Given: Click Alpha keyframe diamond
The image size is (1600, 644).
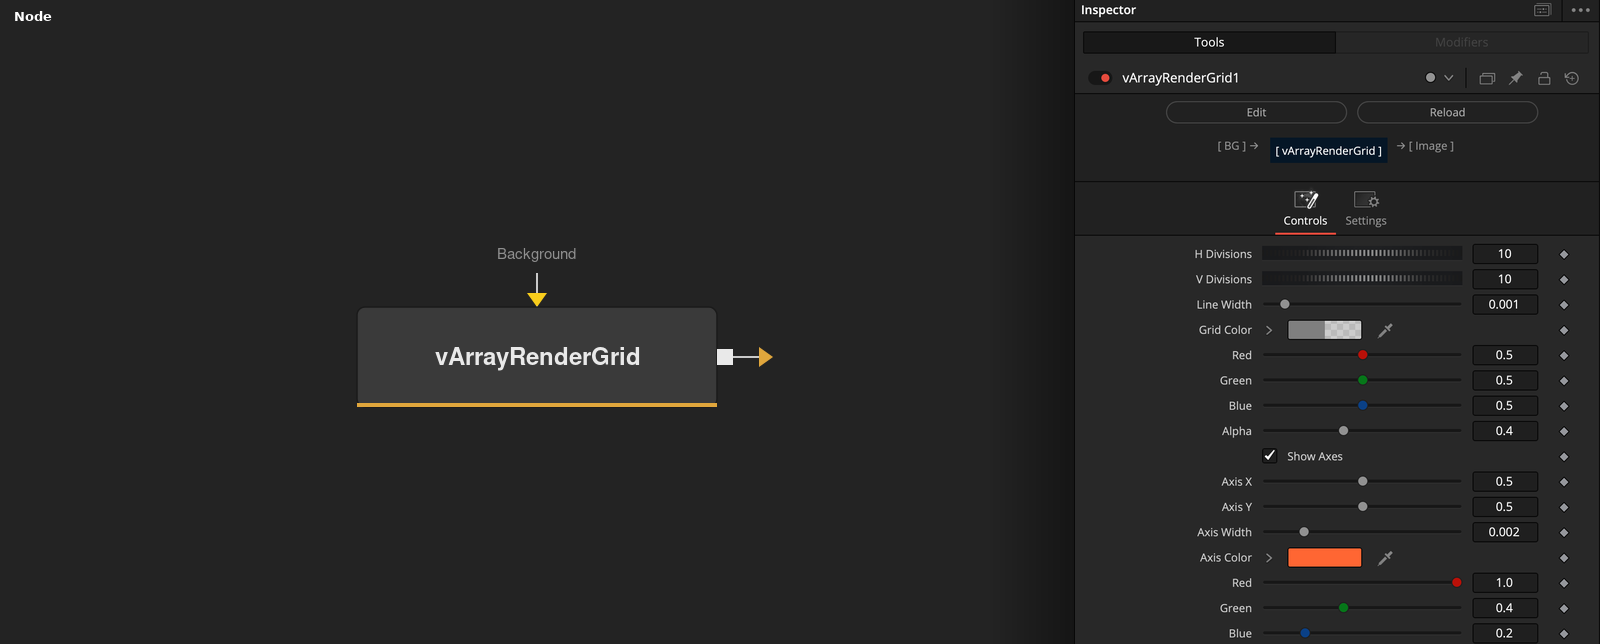Looking at the screenshot, I should click(x=1564, y=431).
